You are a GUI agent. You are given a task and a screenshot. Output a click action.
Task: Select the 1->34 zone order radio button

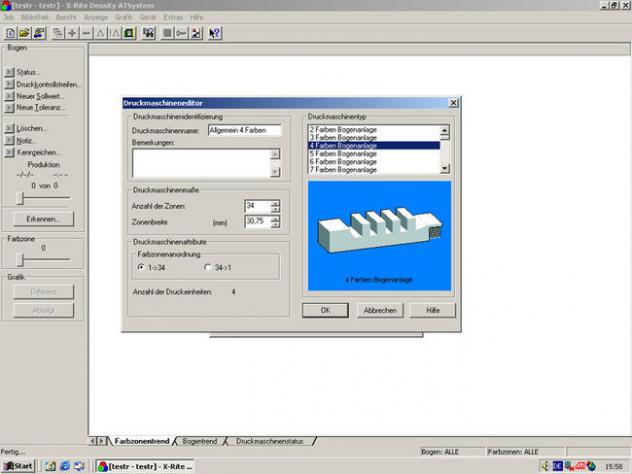(x=141, y=267)
